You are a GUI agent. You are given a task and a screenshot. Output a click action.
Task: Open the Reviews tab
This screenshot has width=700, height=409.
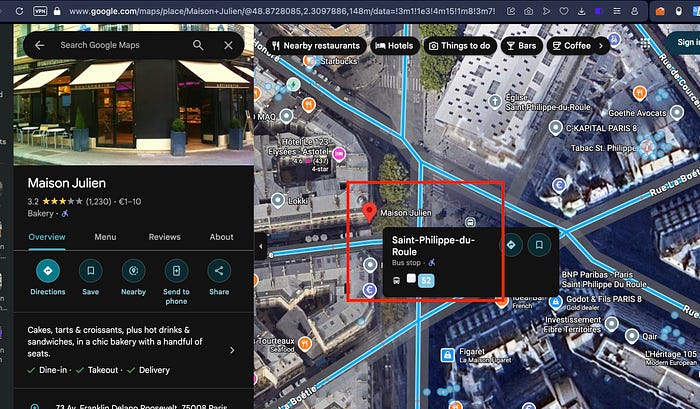coord(164,237)
